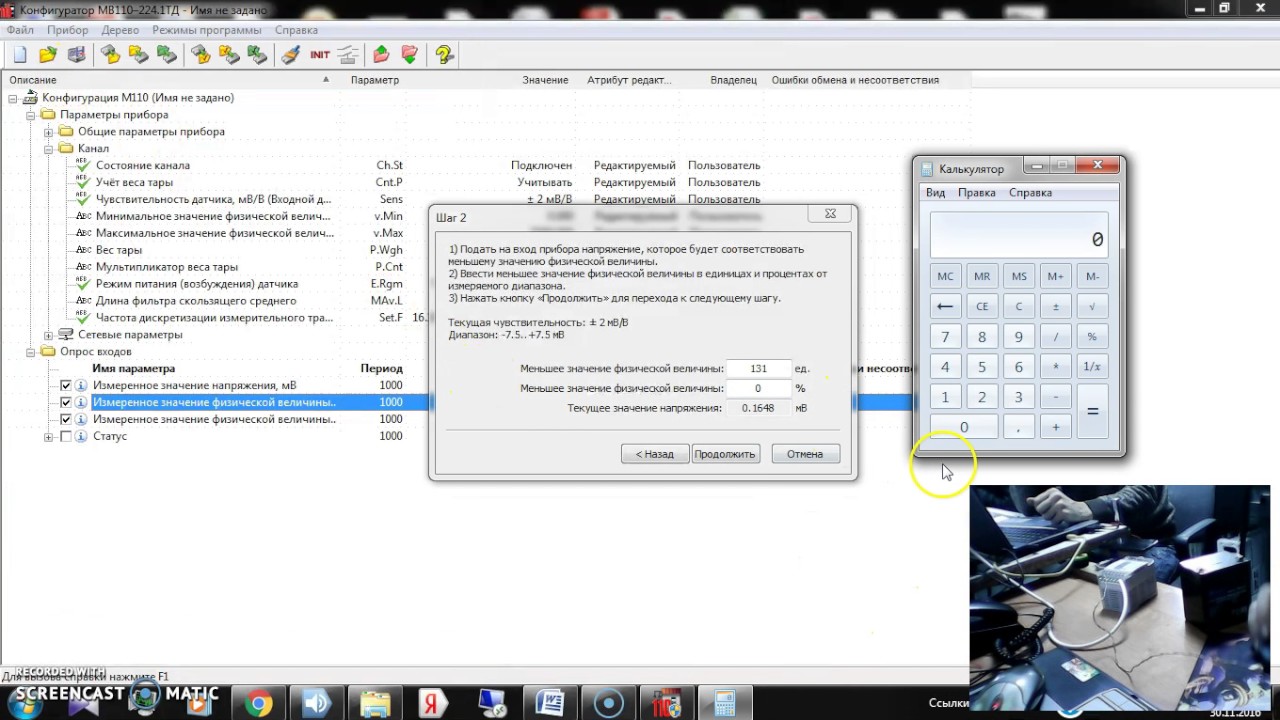
Task: Click the red folder with up arrow icon
Action: click(381, 55)
